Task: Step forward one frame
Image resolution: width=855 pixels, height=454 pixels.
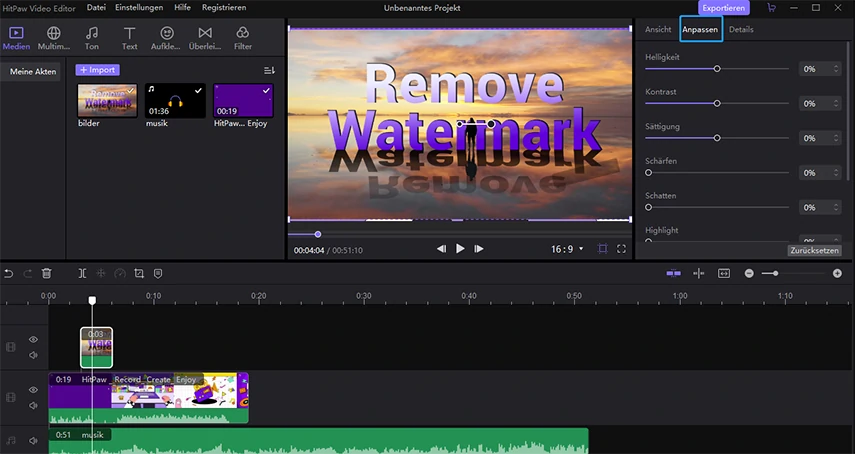Action: (479, 249)
